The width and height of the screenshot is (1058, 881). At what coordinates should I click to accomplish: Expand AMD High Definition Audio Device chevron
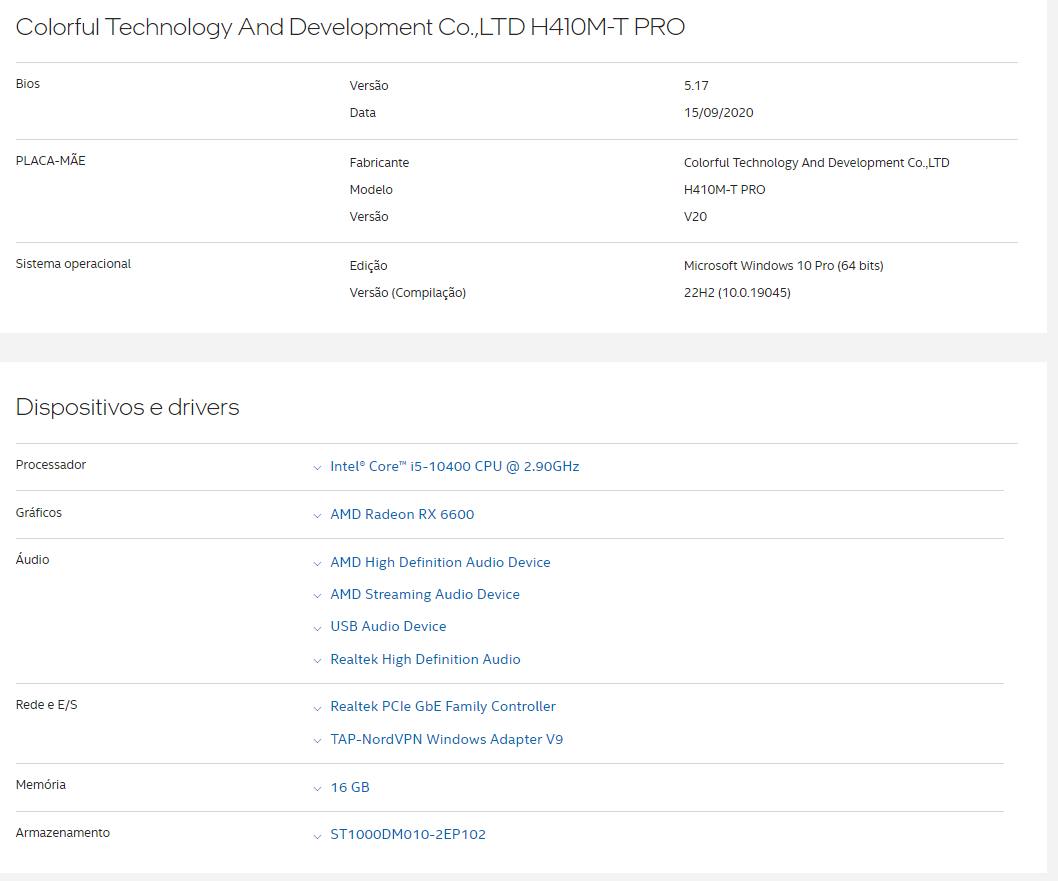[x=317, y=563]
